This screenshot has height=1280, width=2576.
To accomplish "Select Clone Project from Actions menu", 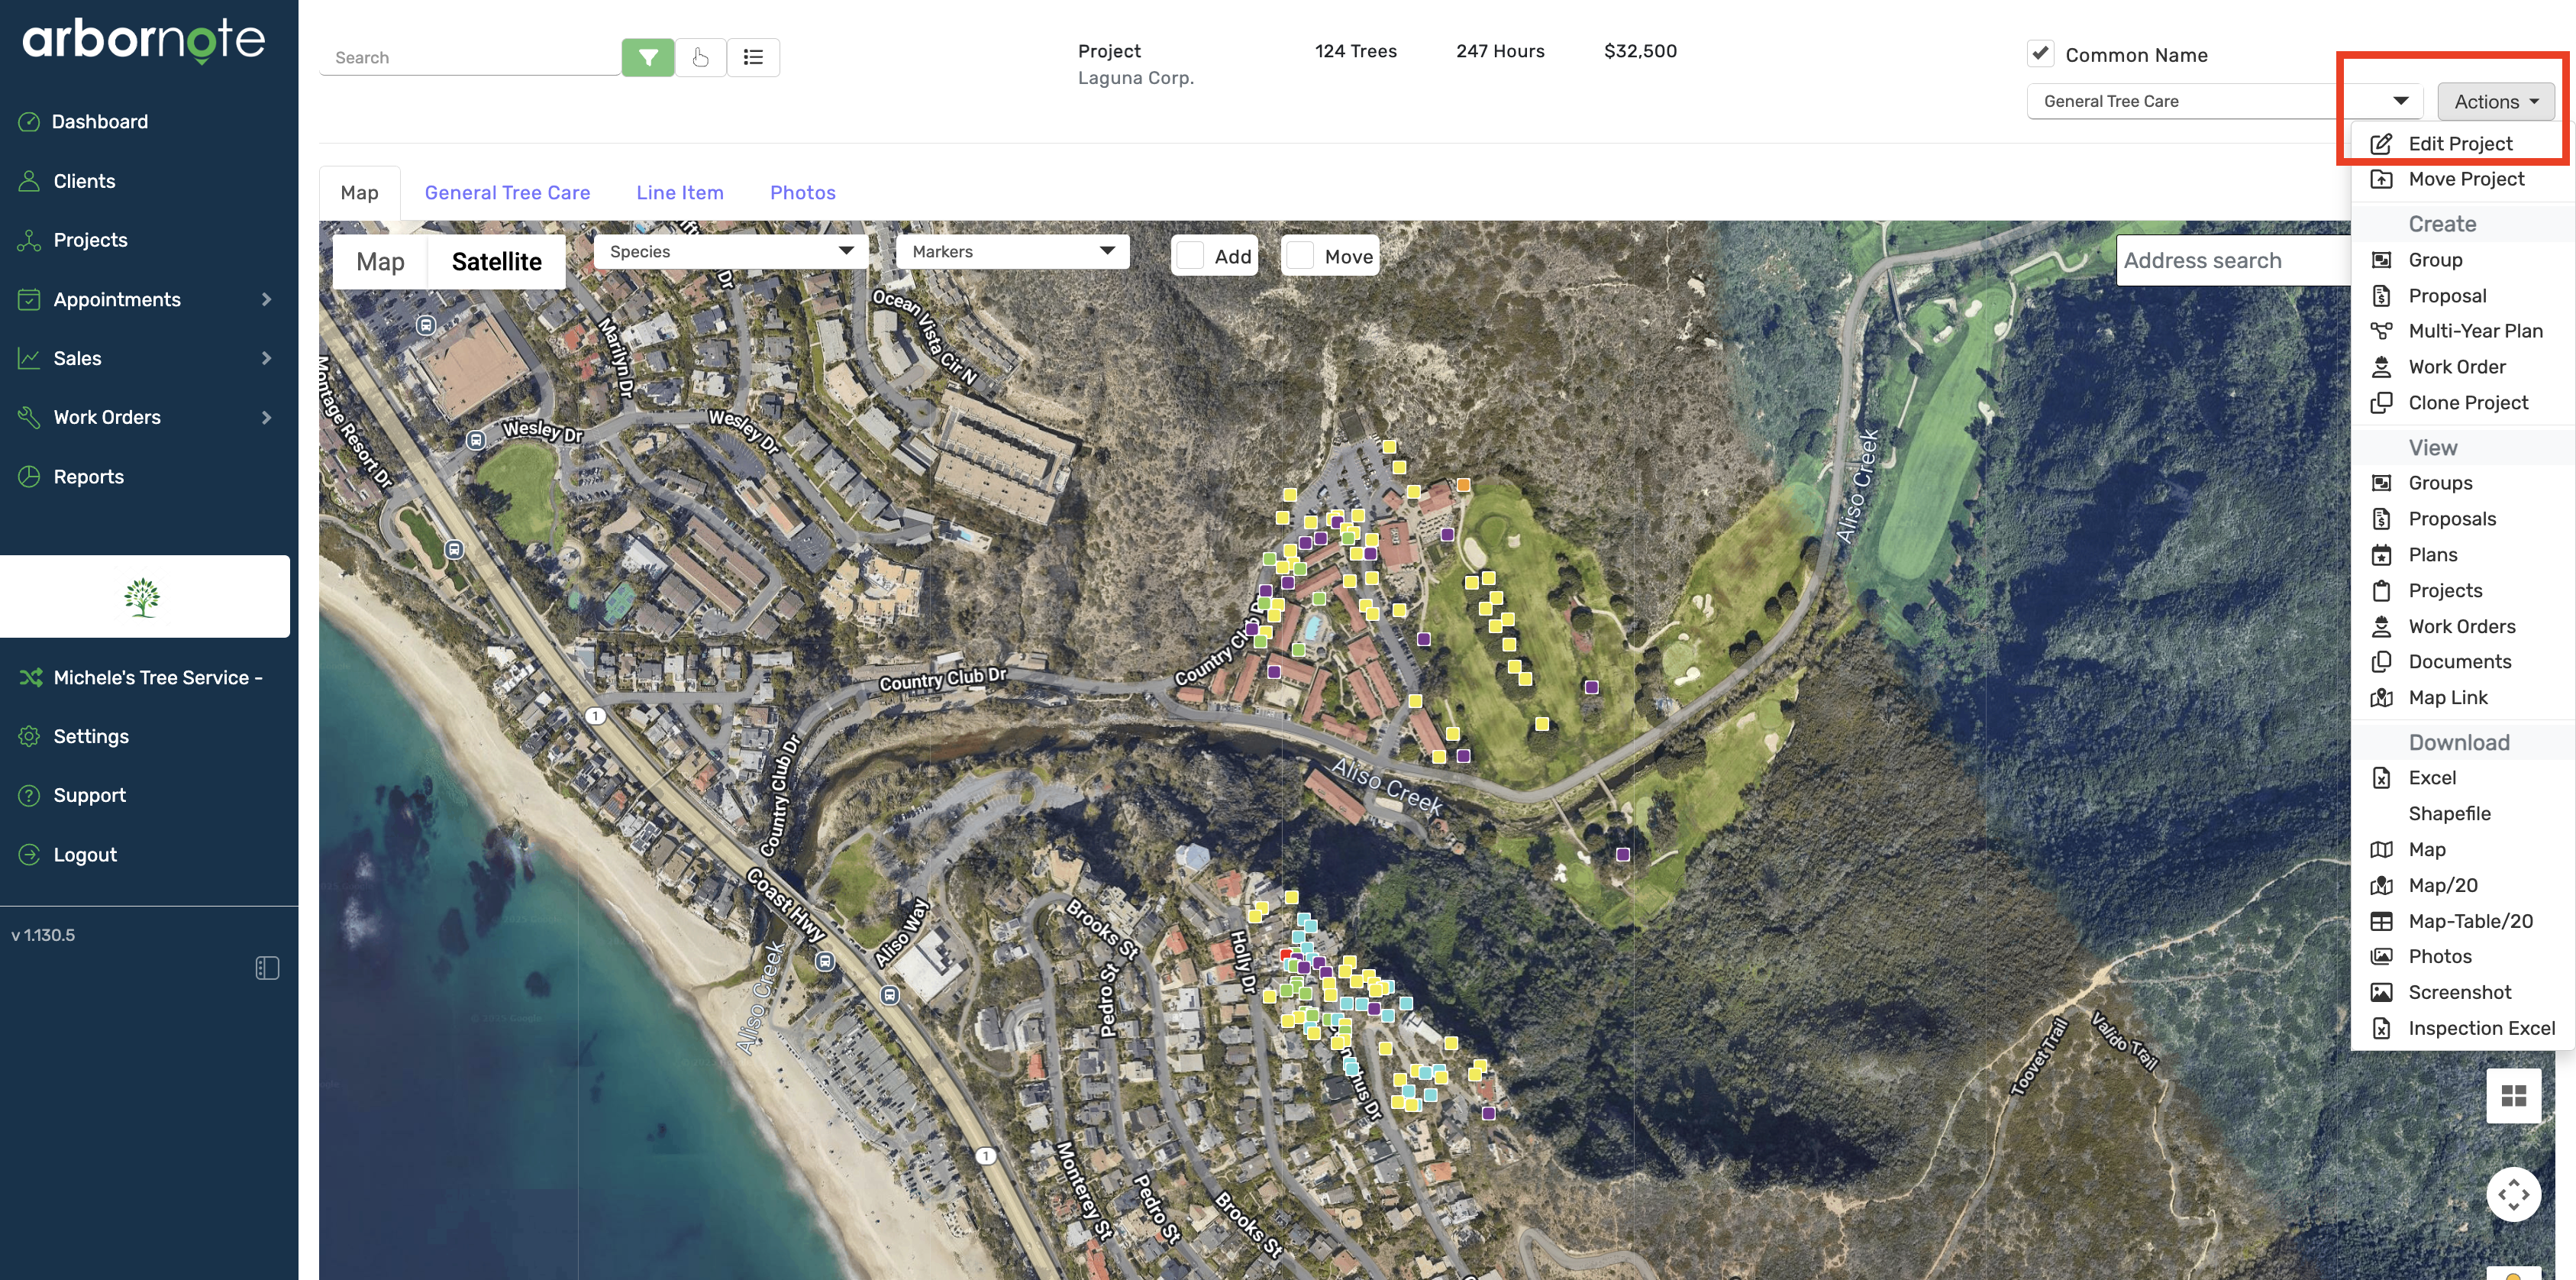I will 2467,403.
